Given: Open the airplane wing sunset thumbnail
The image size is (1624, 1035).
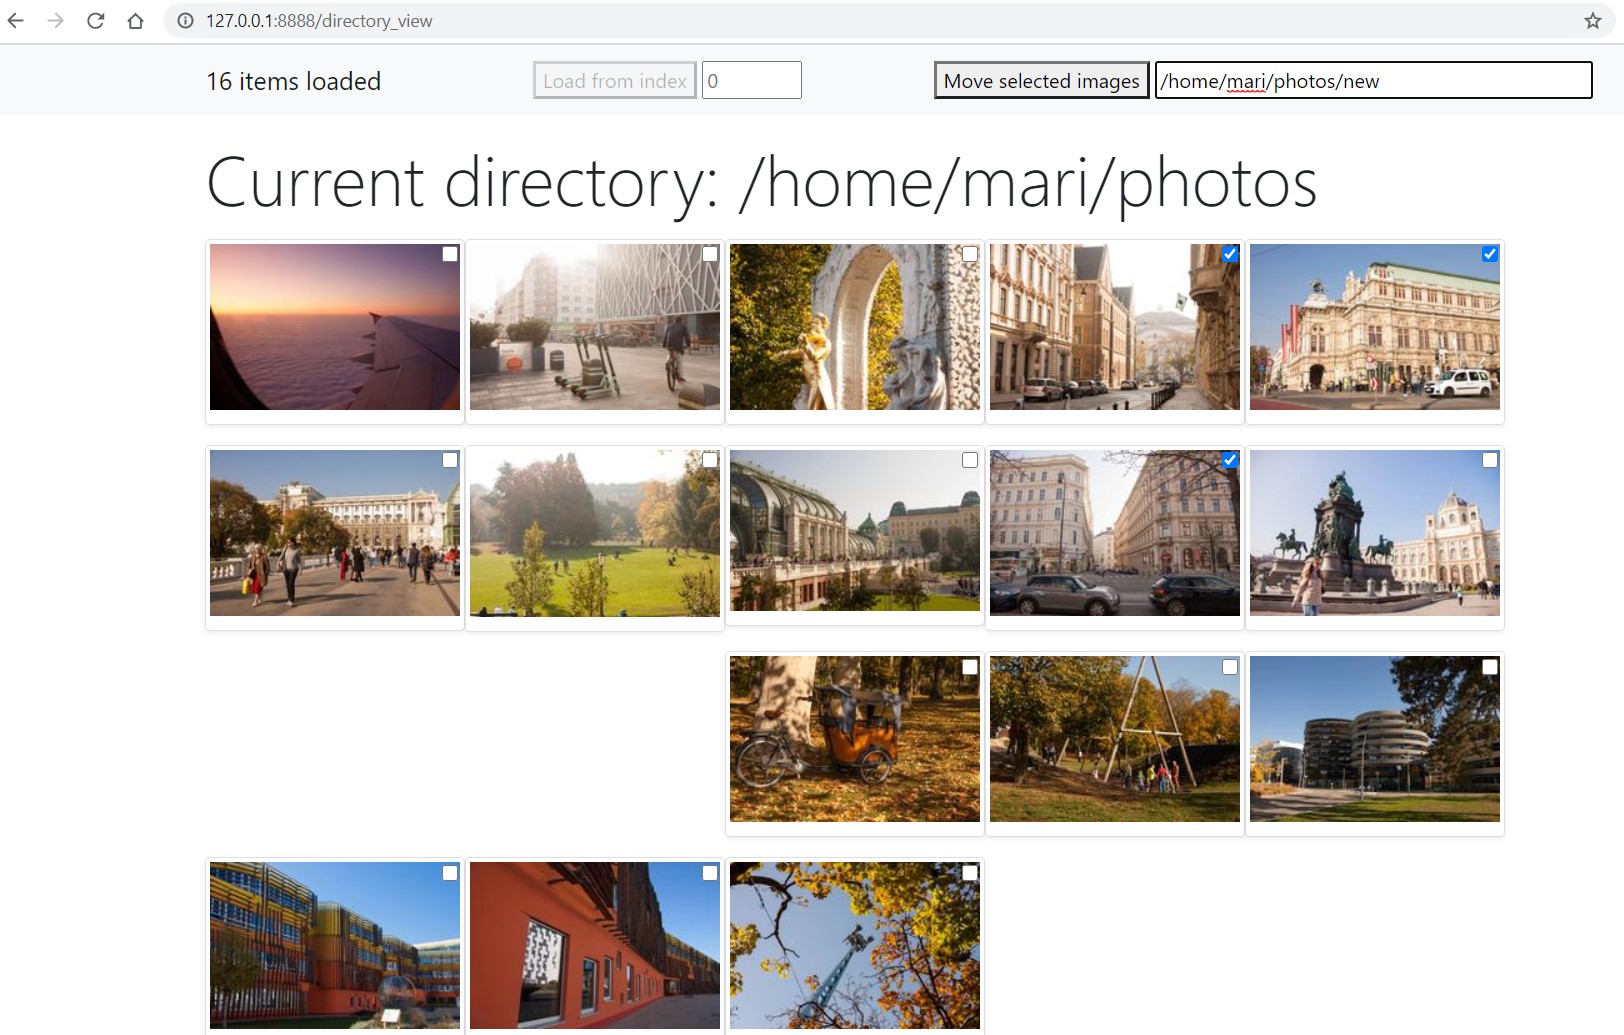Looking at the screenshot, I should (x=335, y=327).
